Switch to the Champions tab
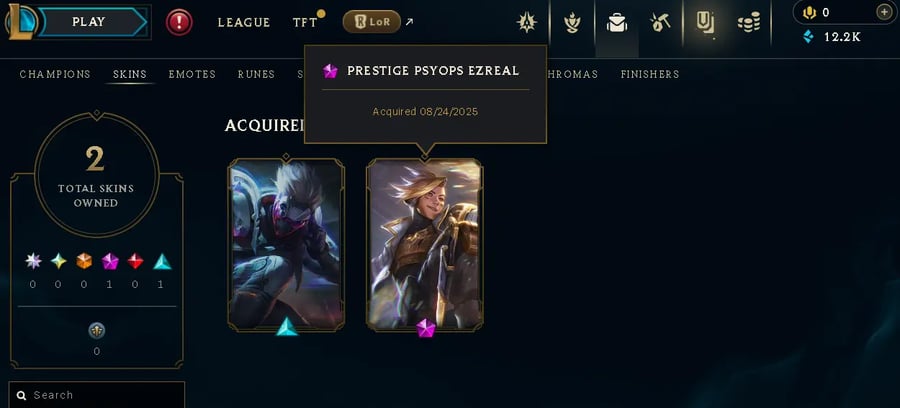 [x=55, y=74]
